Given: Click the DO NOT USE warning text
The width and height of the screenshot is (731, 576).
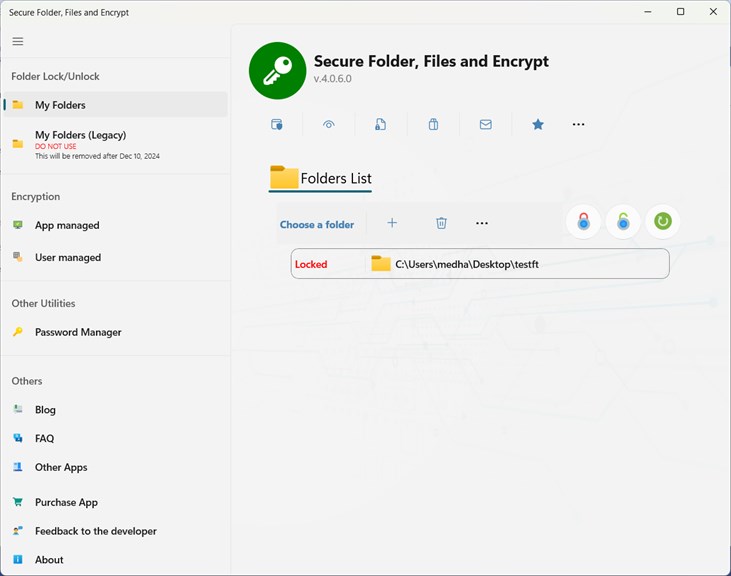Looking at the screenshot, I should click(x=55, y=146).
